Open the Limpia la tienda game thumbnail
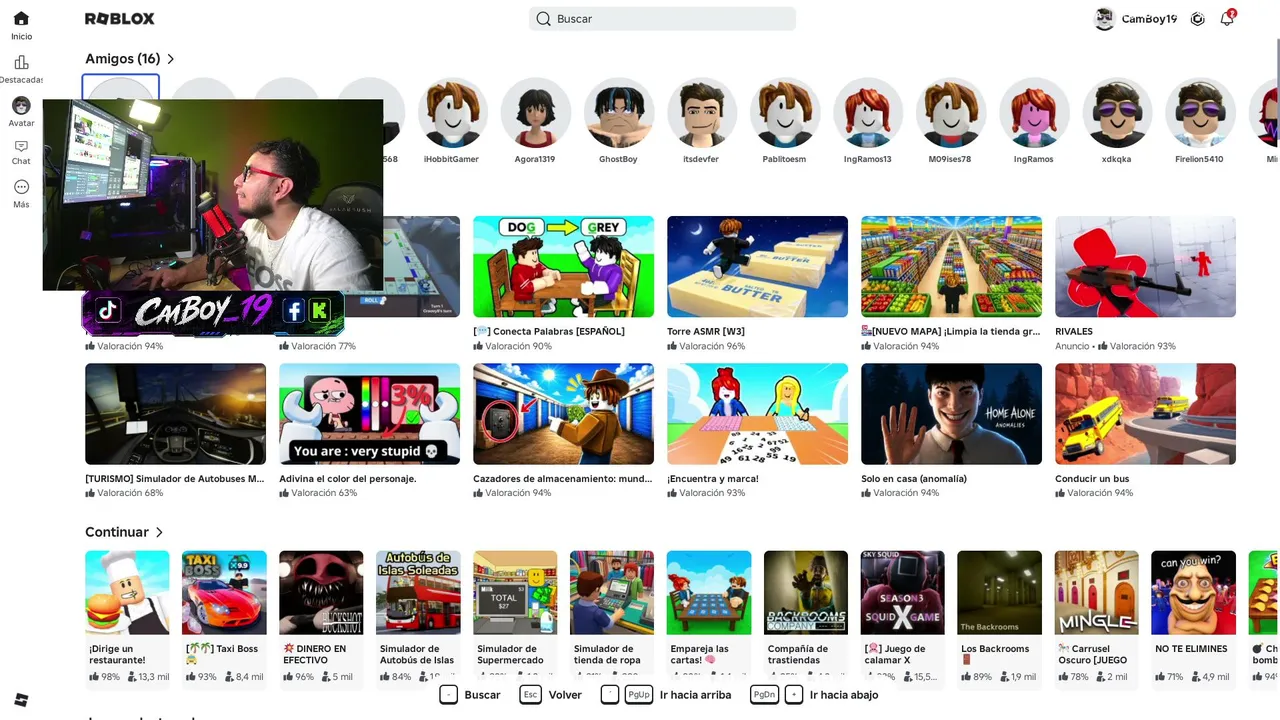The height and width of the screenshot is (720, 1280). pyautogui.click(x=951, y=267)
